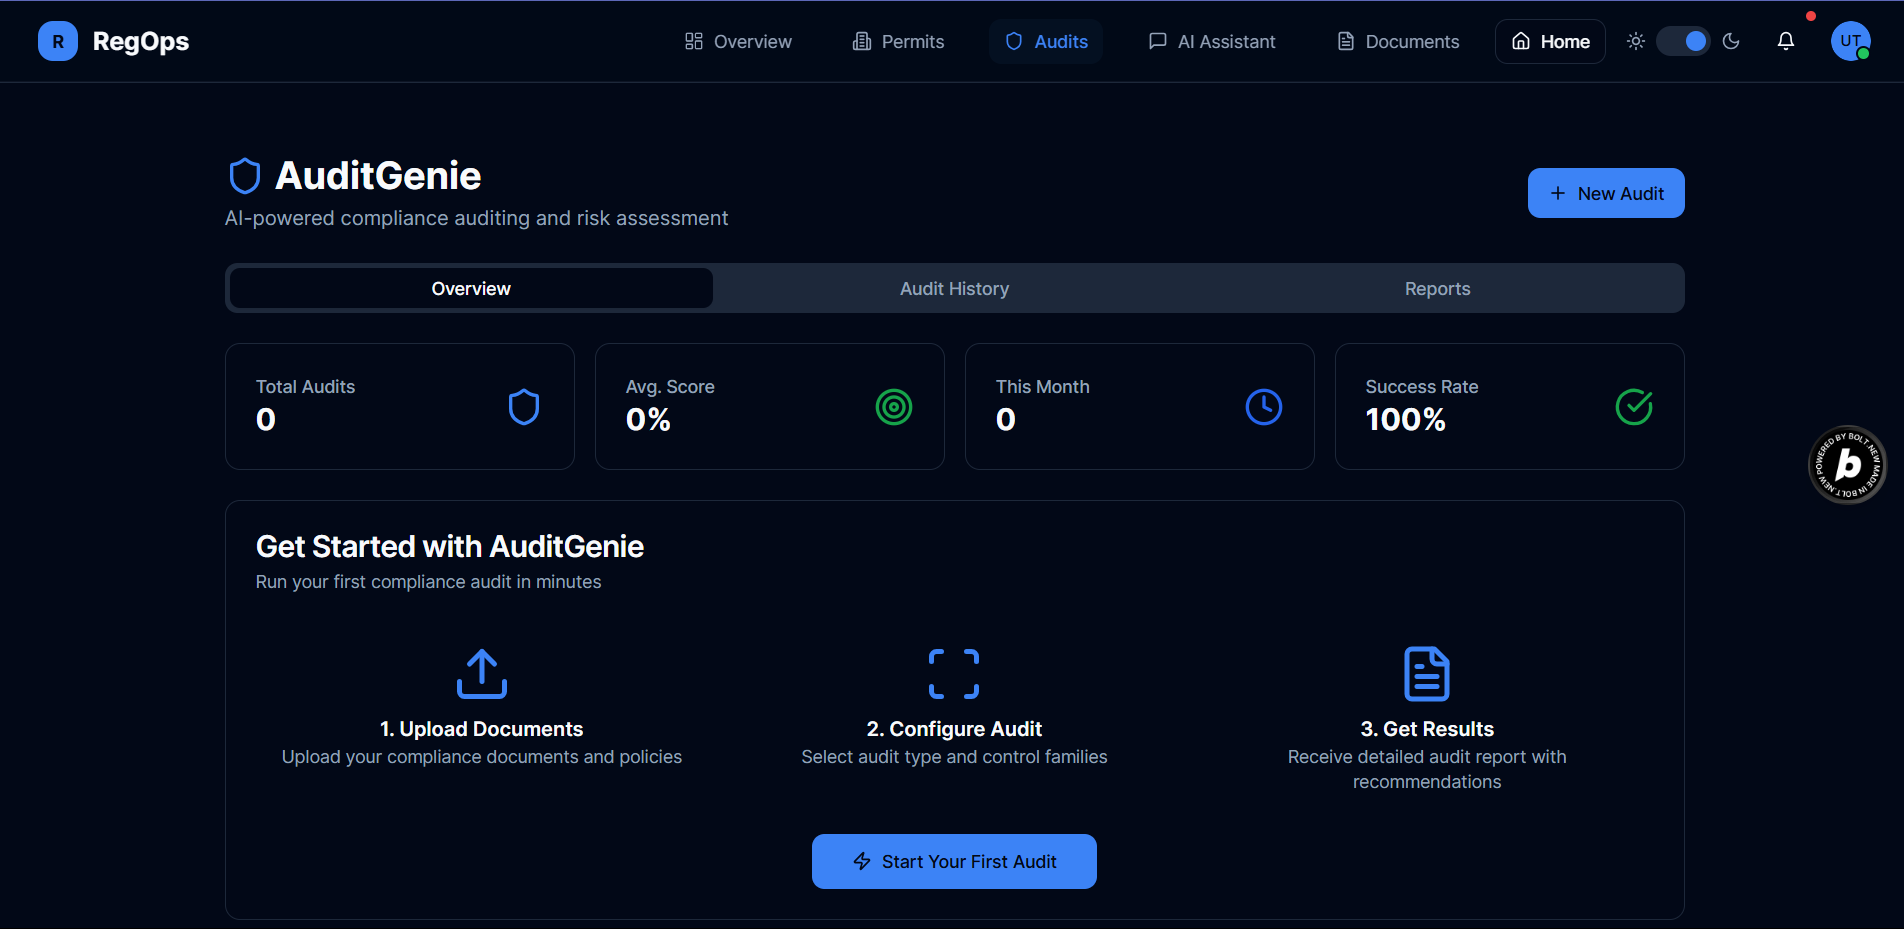Viewport: 1904px width, 929px height.
Task: Click the notification bell
Action: tap(1786, 41)
